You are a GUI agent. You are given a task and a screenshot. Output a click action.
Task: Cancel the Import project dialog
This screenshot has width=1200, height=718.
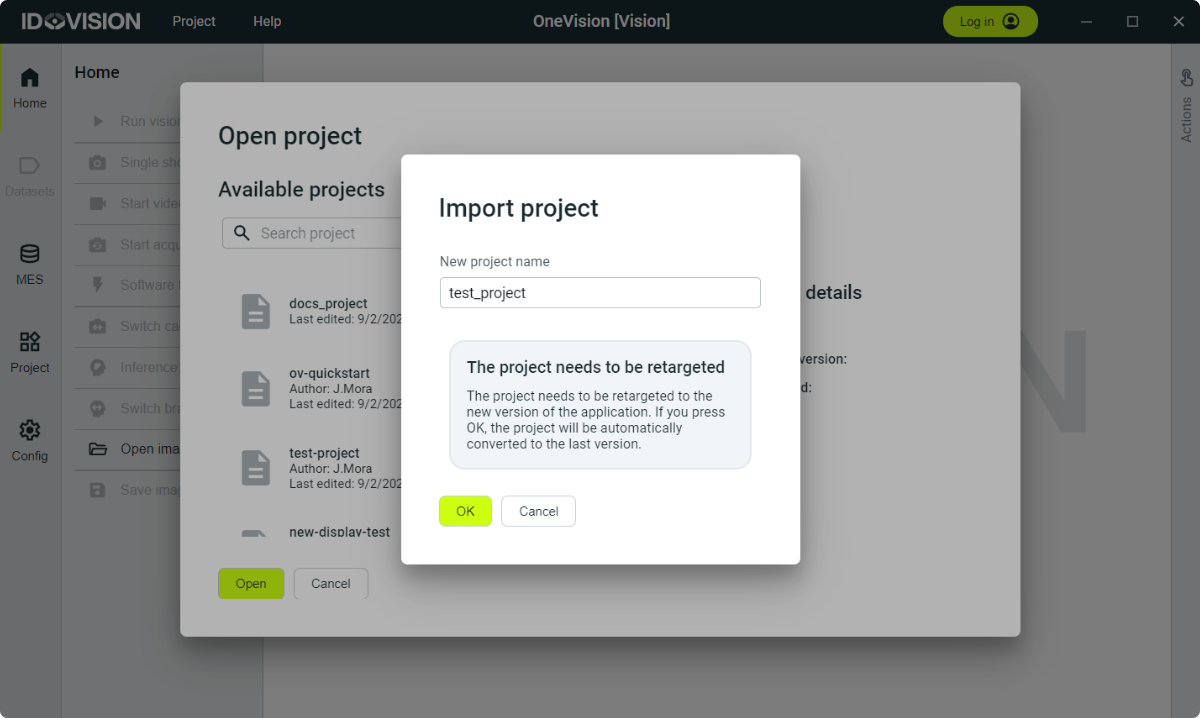point(538,511)
